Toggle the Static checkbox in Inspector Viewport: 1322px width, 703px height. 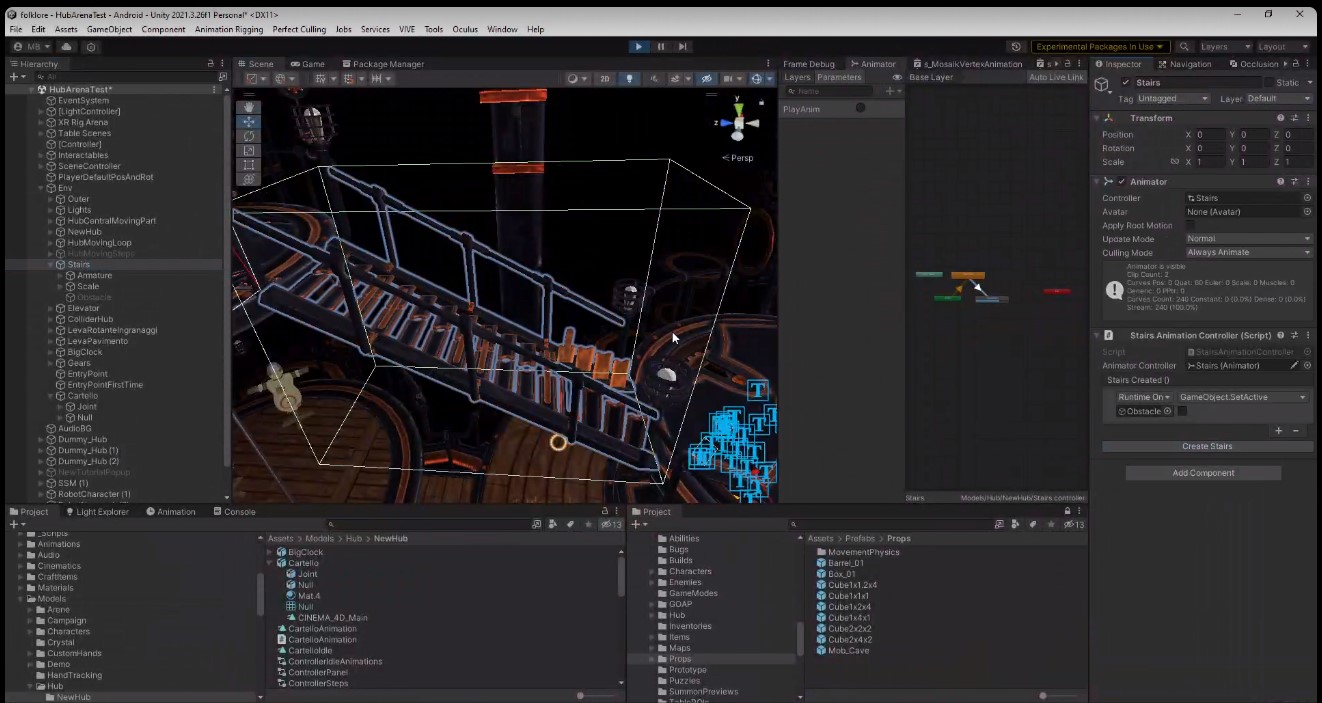tap(1270, 82)
